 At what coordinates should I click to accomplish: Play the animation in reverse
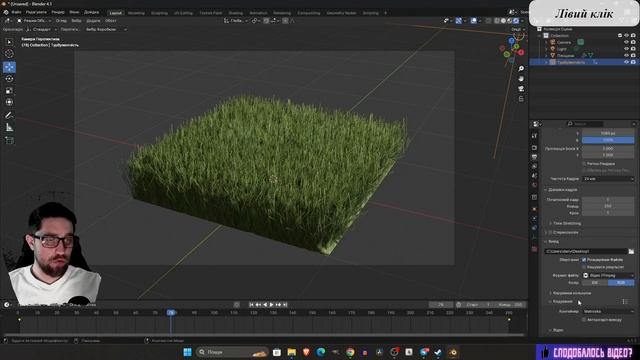(265, 304)
